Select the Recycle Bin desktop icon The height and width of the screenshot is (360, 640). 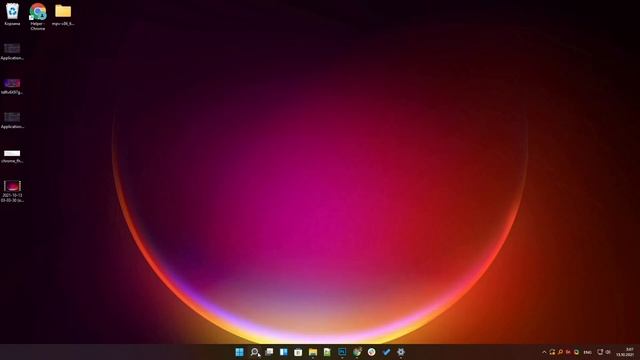(12, 15)
